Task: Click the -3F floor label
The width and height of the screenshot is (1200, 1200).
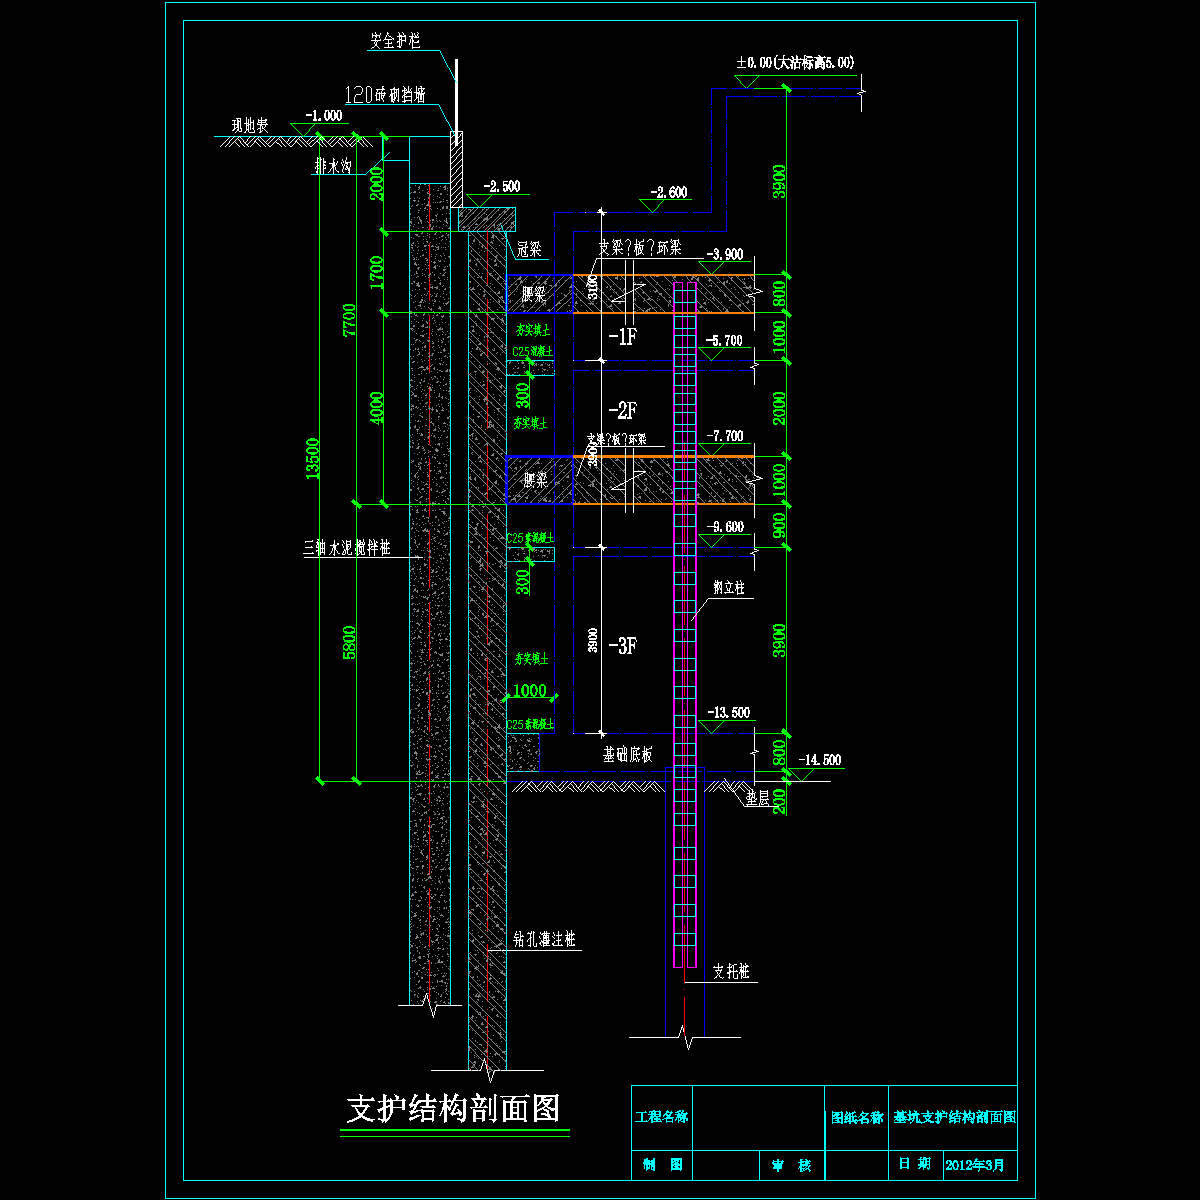Action: coord(621,646)
